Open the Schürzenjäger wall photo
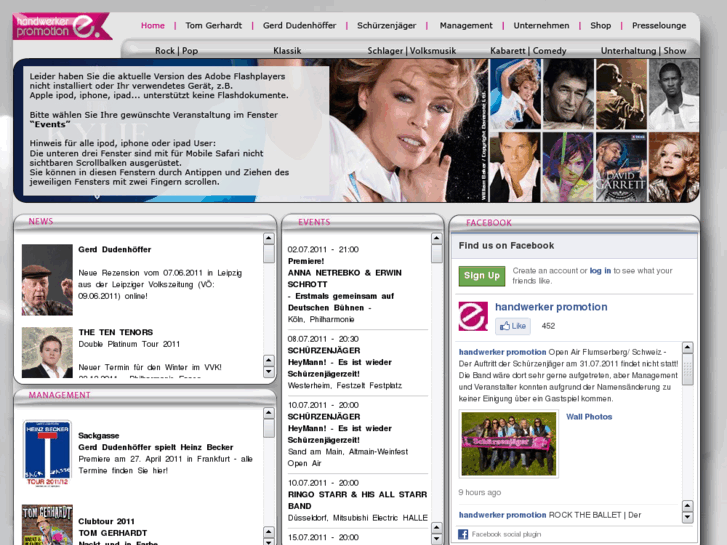Viewport: 727px width, 545px height. 509,443
